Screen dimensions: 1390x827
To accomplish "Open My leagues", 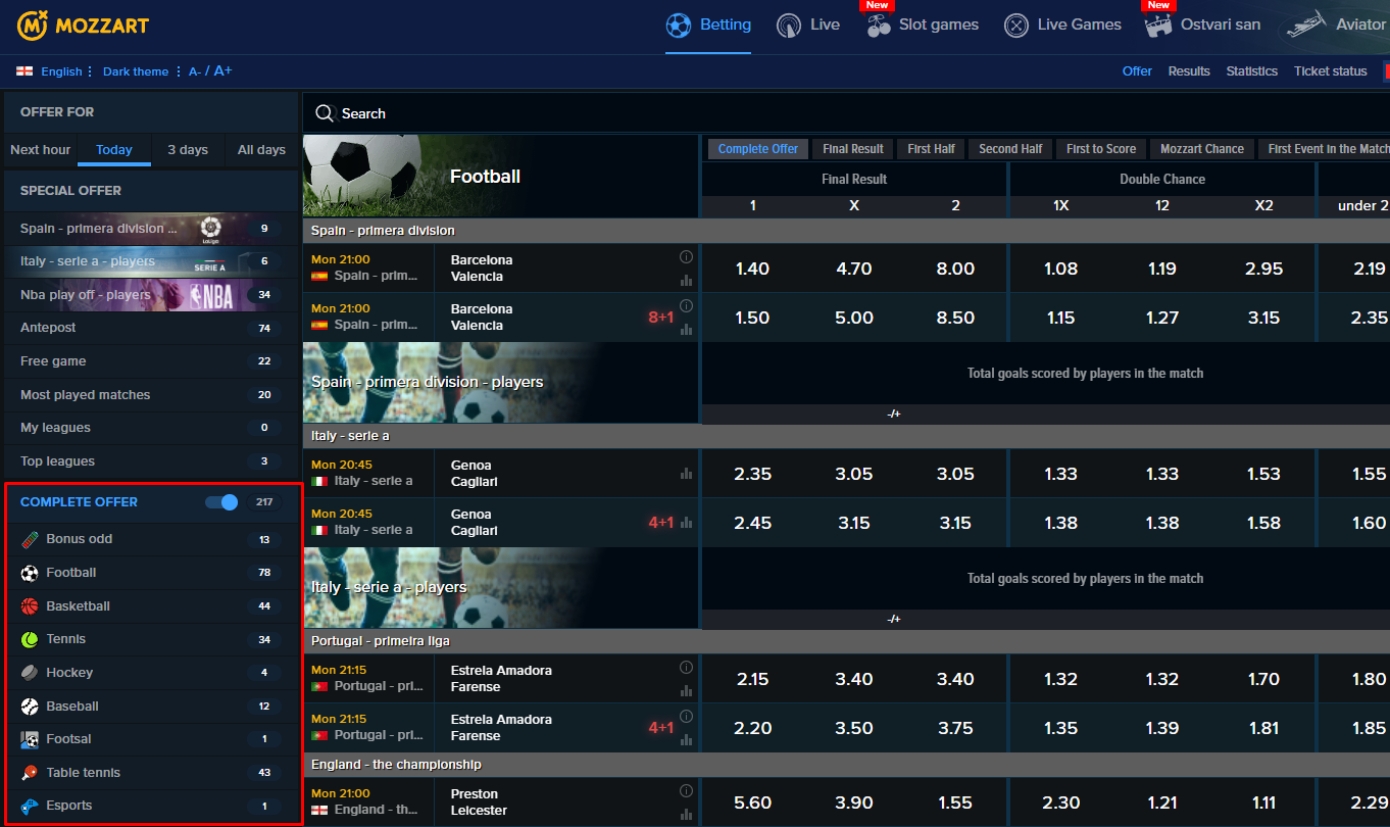I will [151, 428].
